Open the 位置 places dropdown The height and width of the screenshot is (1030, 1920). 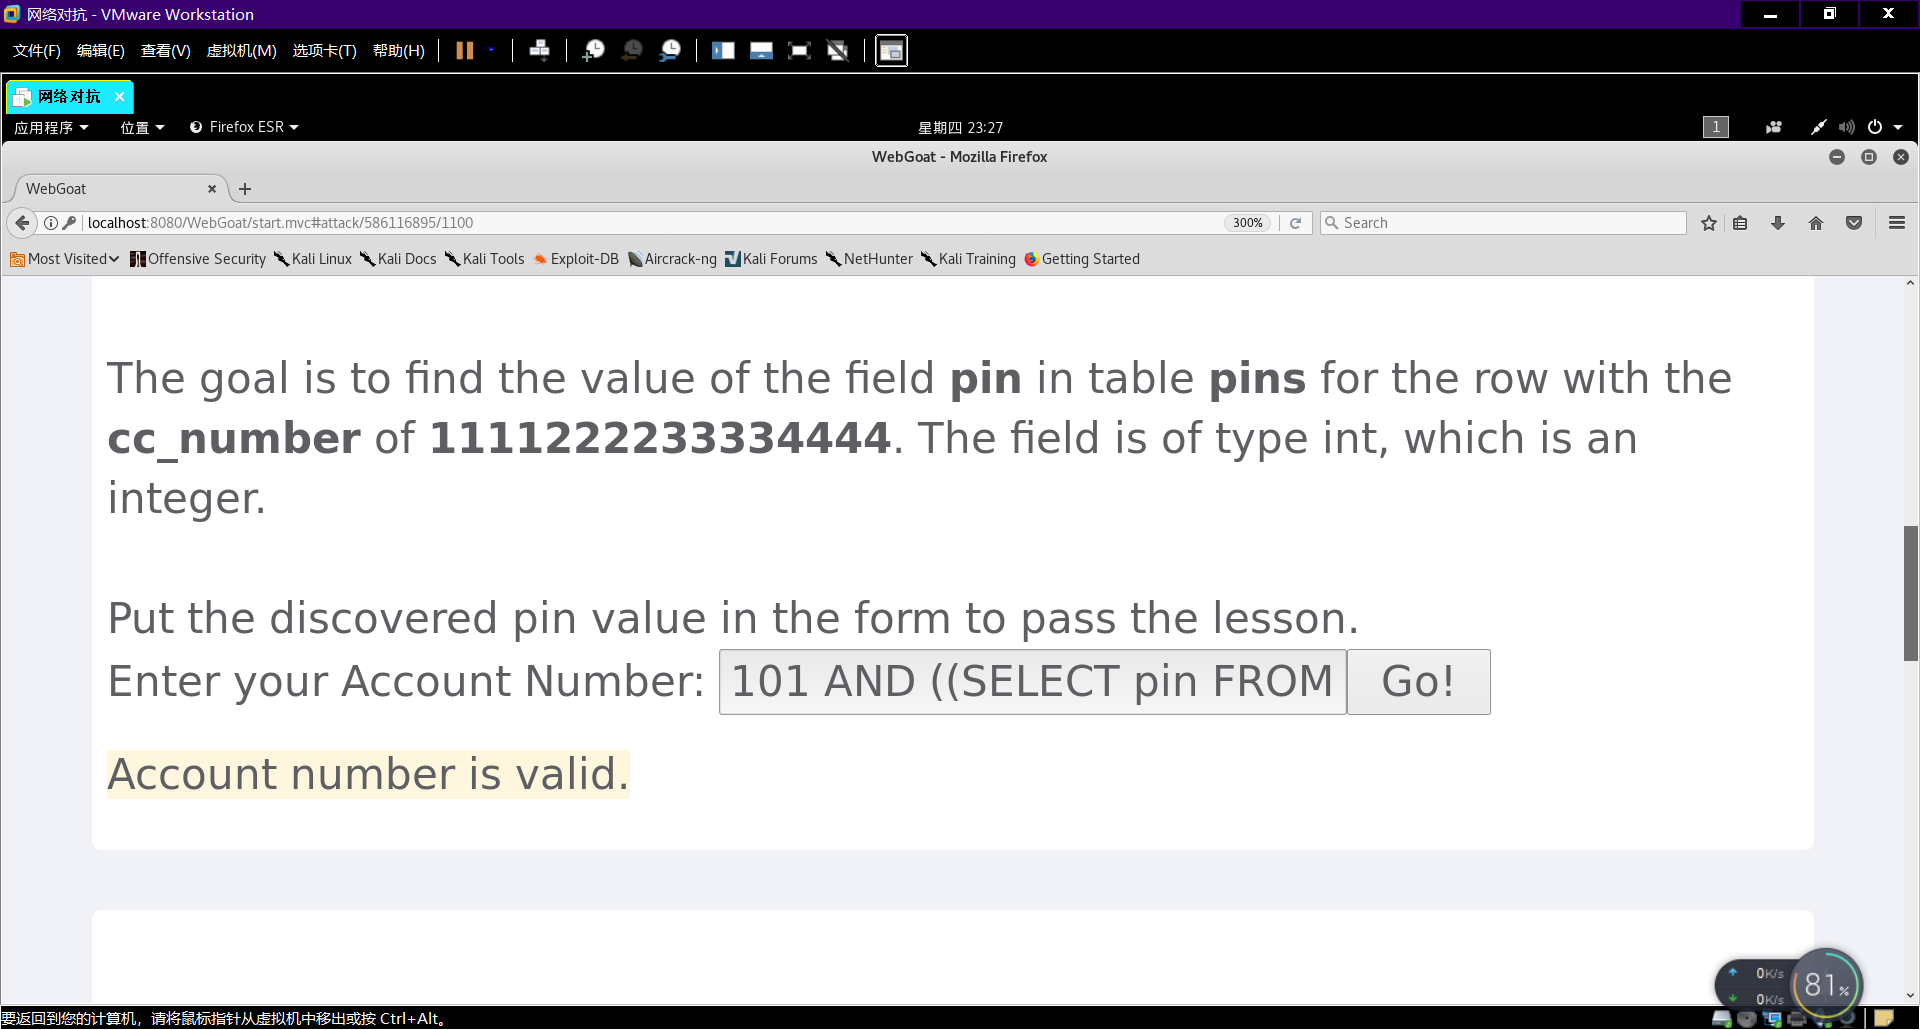coord(142,127)
